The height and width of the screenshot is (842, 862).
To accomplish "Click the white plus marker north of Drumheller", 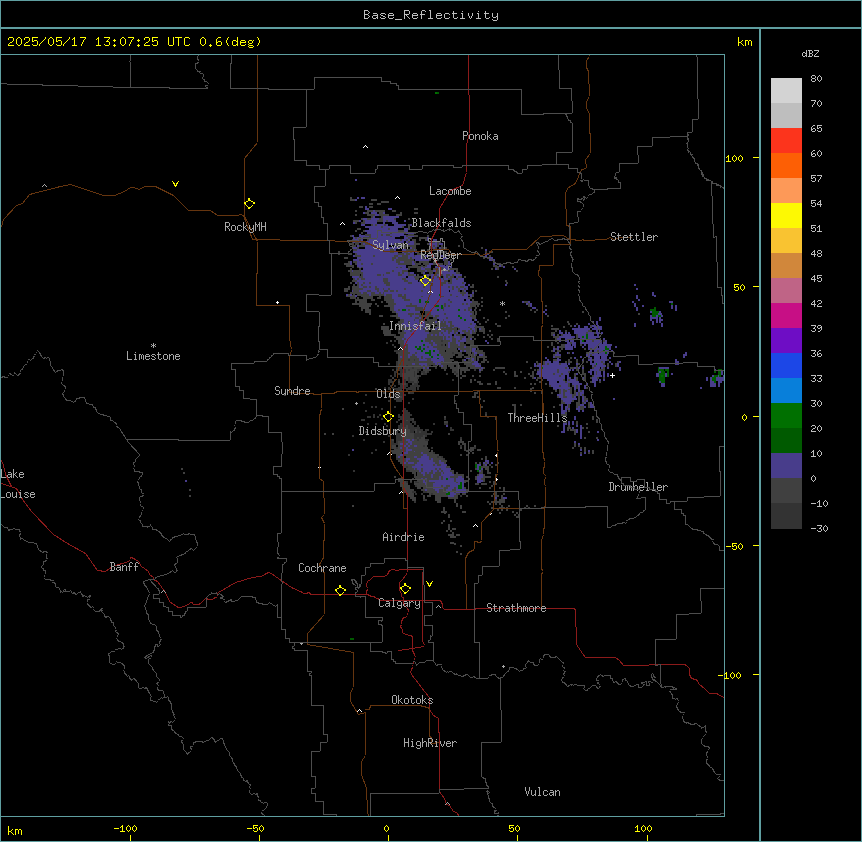I will [x=612, y=375].
